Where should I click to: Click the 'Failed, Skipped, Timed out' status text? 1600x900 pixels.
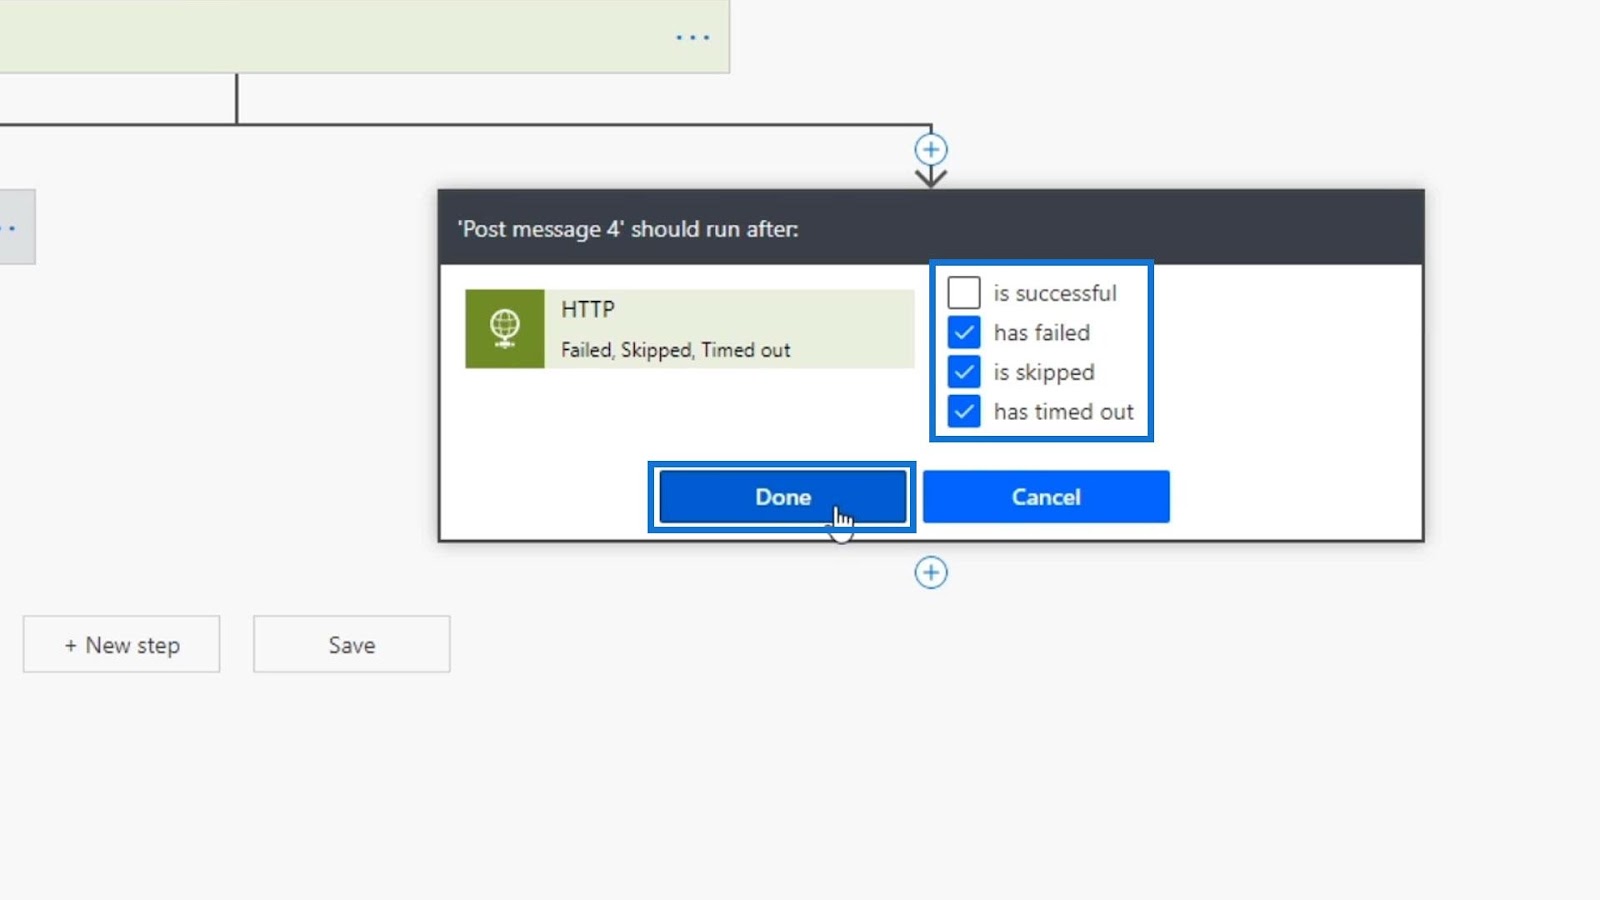[x=676, y=350]
